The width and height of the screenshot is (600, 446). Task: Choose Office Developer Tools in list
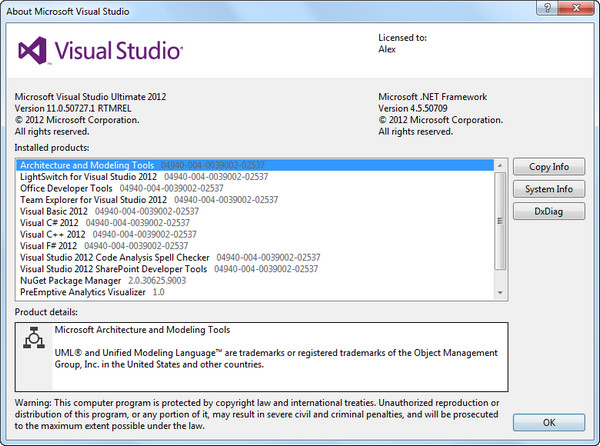(x=66, y=188)
